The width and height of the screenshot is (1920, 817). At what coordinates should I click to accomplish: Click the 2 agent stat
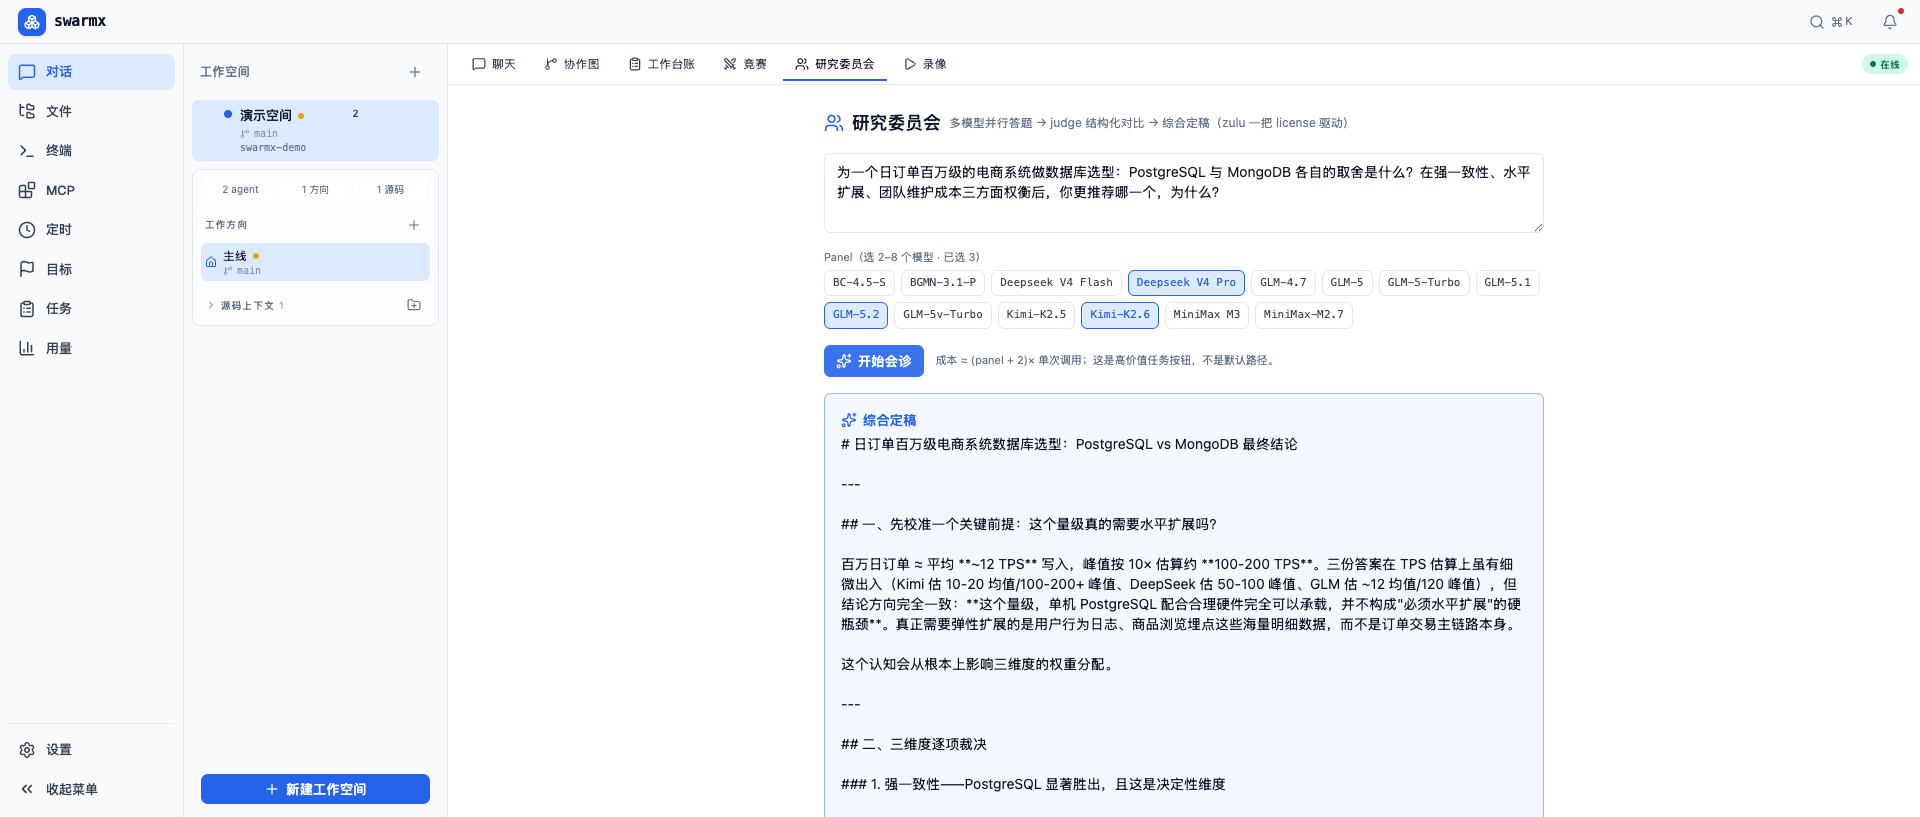pos(240,189)
